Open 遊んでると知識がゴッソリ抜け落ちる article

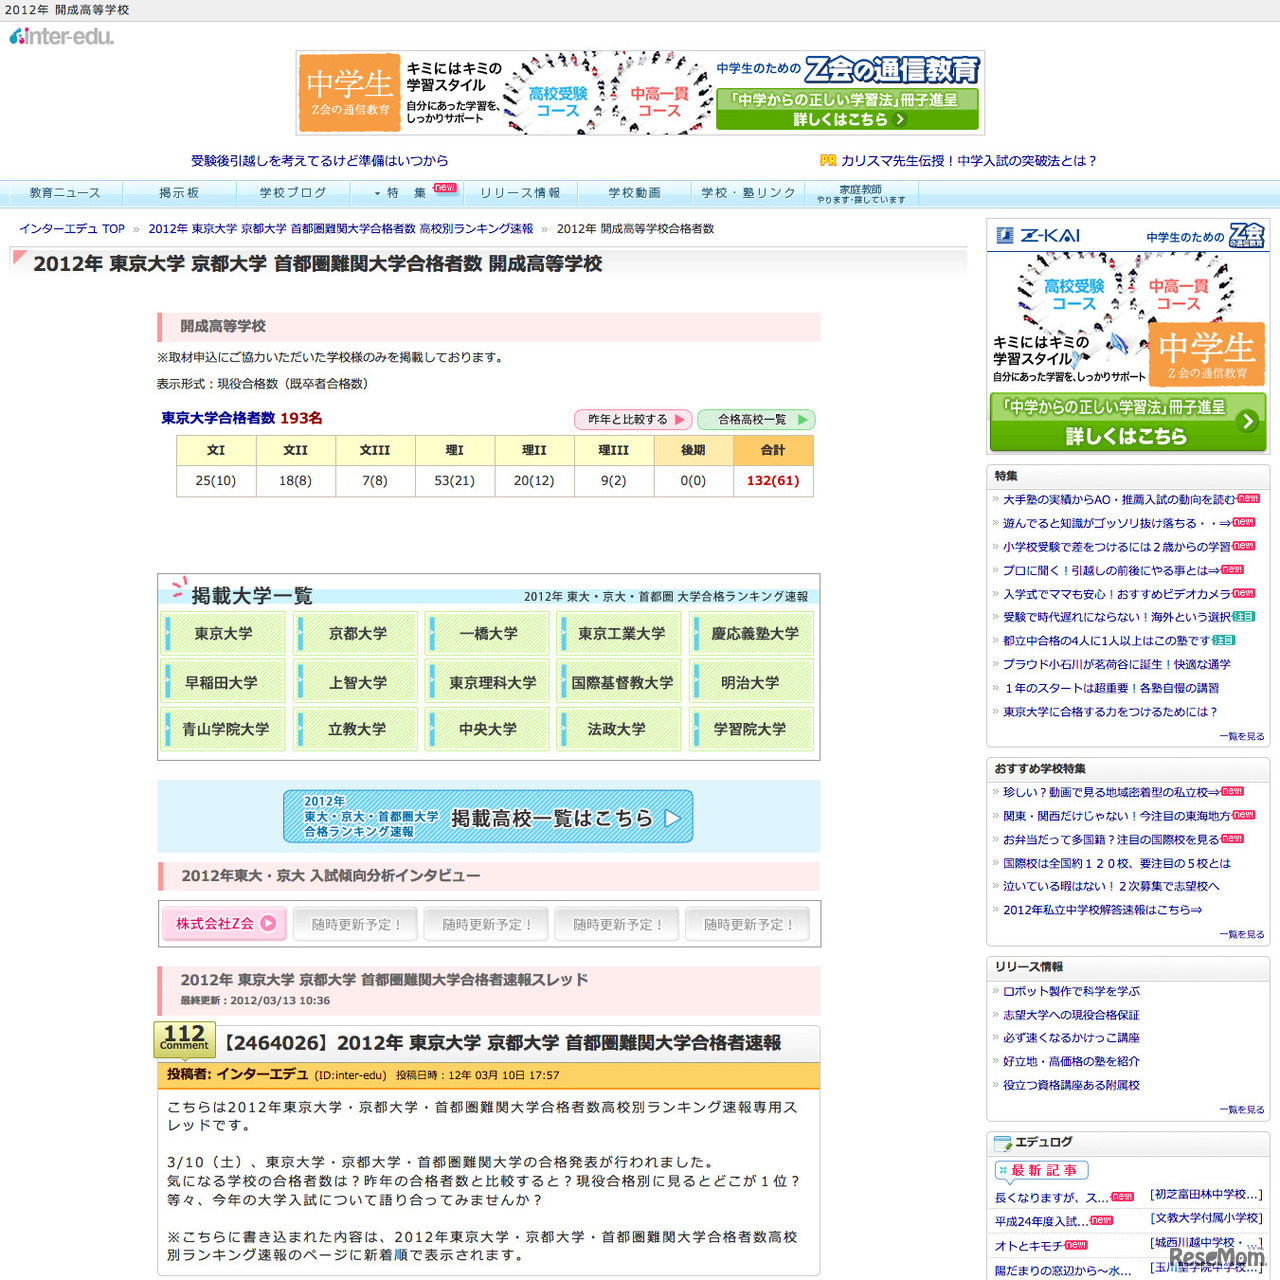point(1117,523)
